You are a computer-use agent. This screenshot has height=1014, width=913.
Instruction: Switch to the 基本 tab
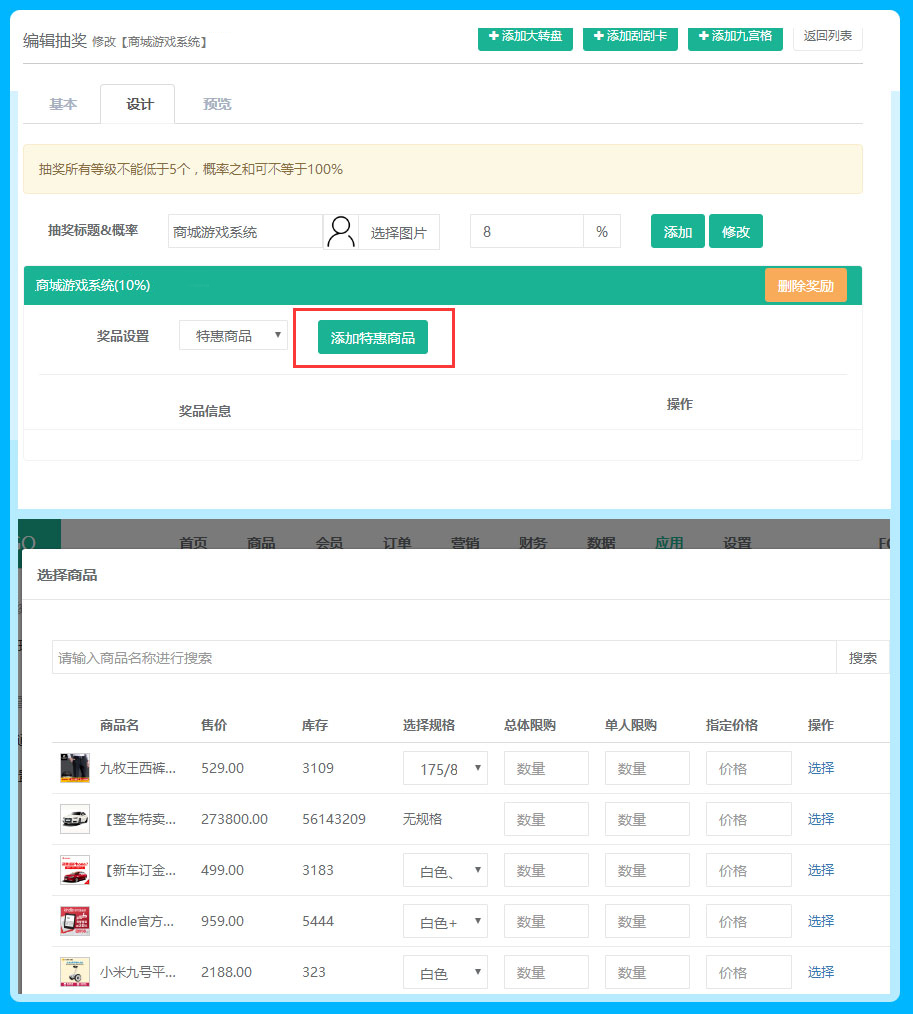[x=63, y=104]
